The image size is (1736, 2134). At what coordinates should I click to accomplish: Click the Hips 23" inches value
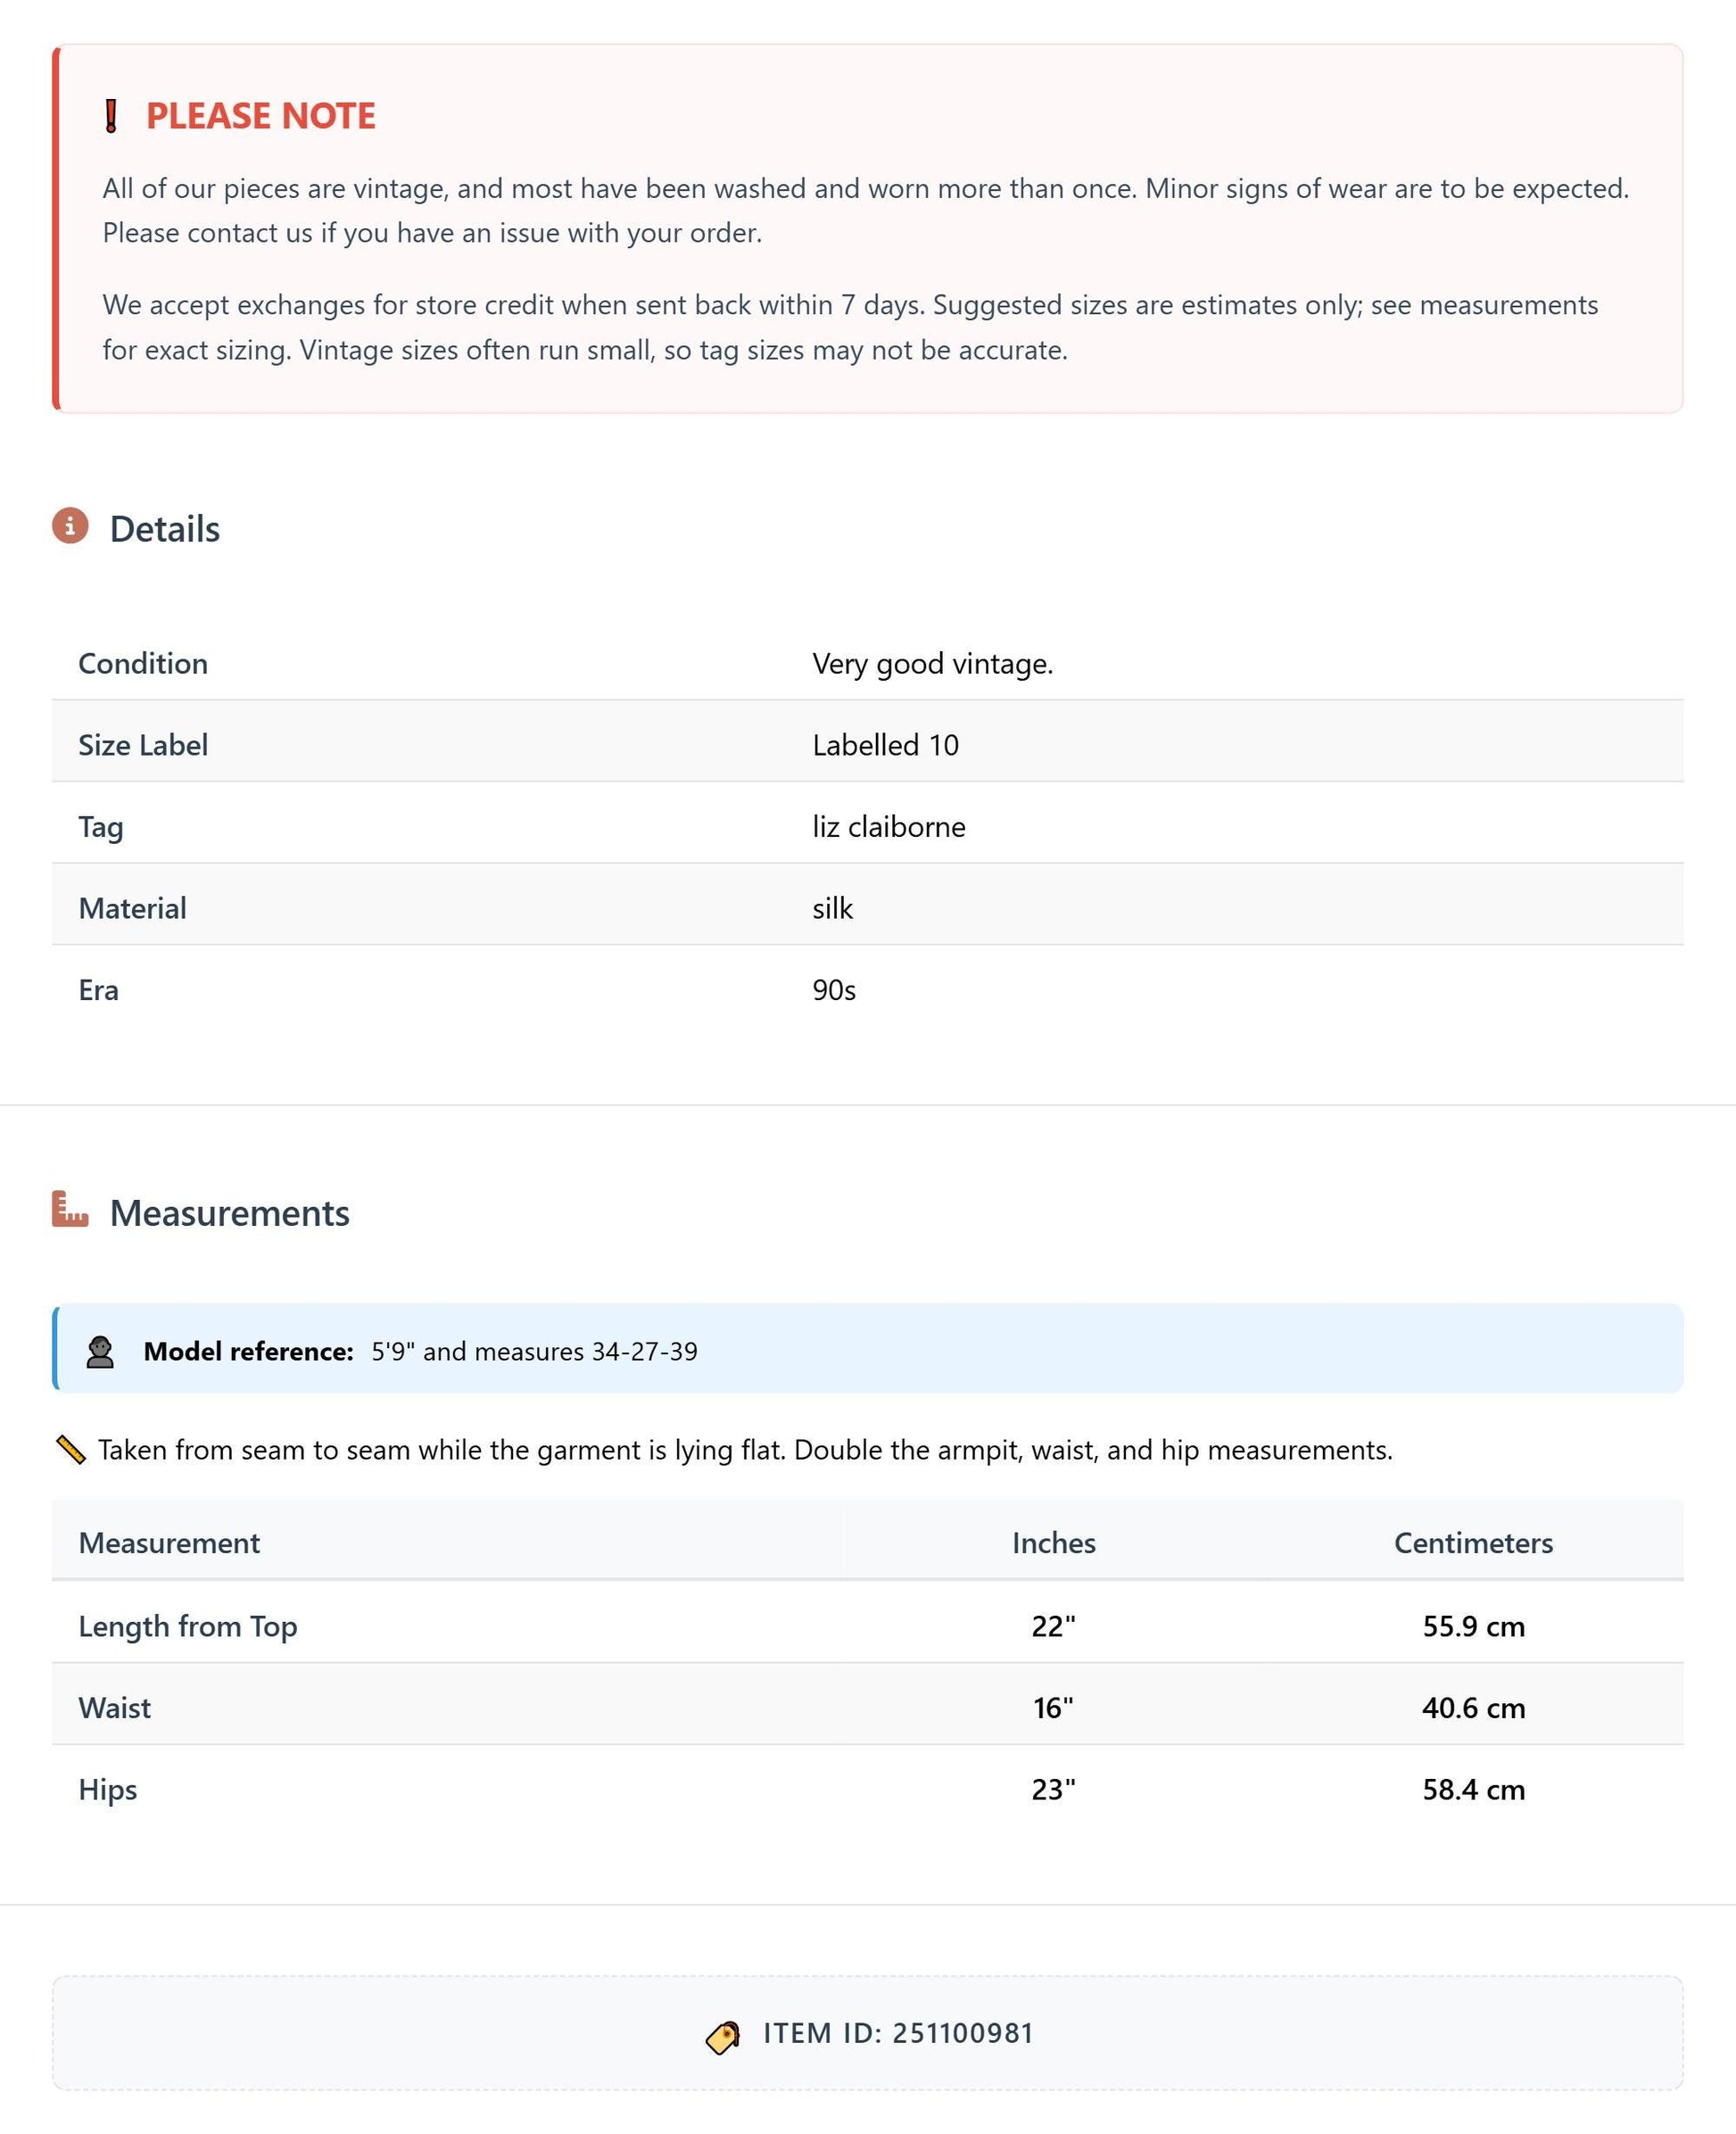pos(1054,1790)
